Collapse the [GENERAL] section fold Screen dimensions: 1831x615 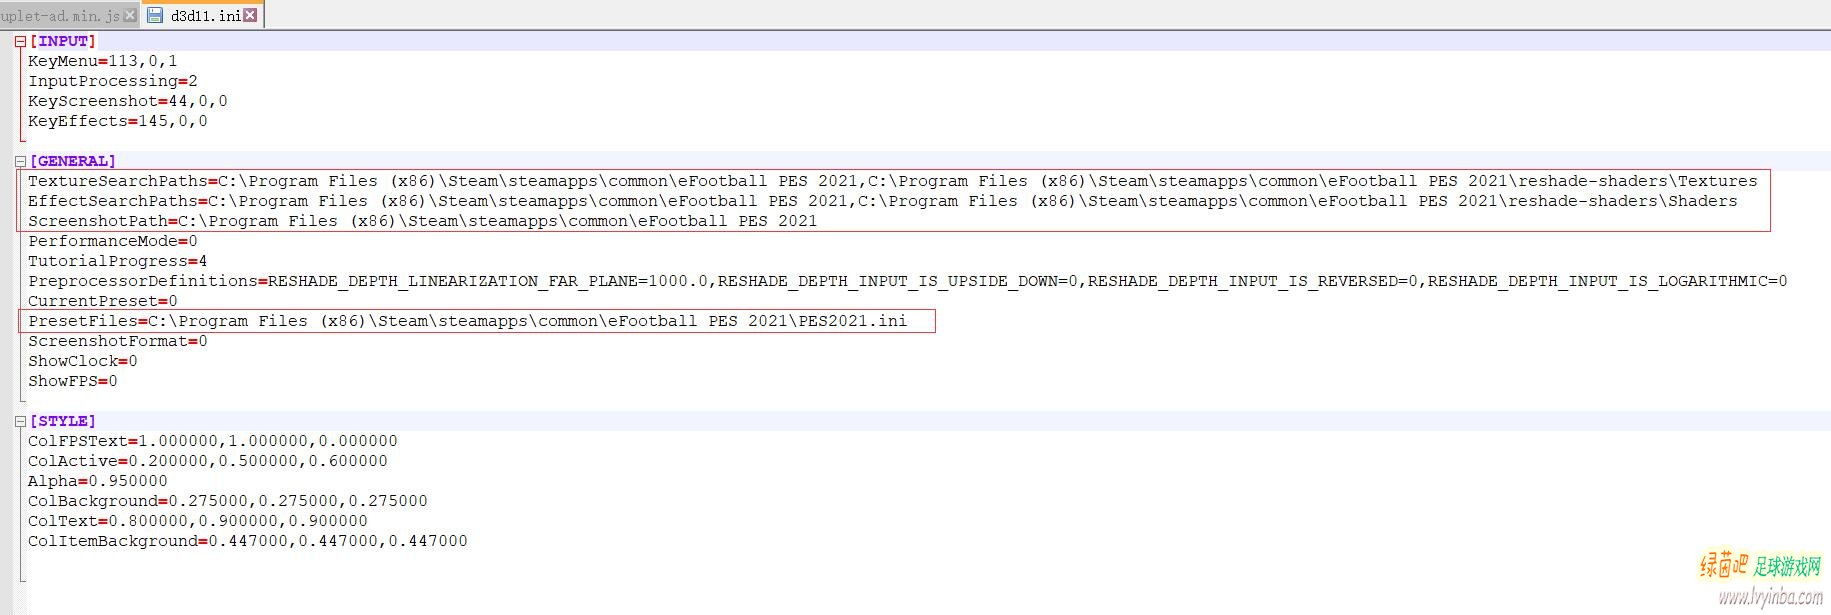(20, 161)
